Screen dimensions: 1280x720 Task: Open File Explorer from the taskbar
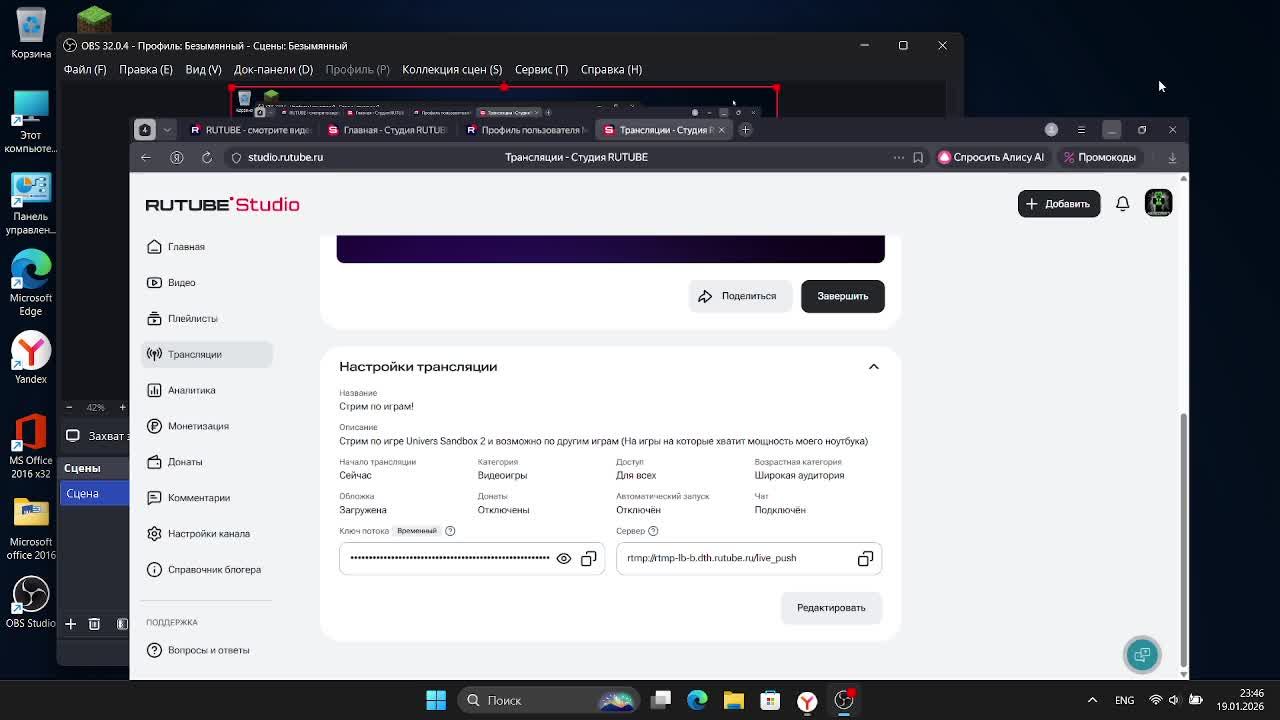point(734,700)
